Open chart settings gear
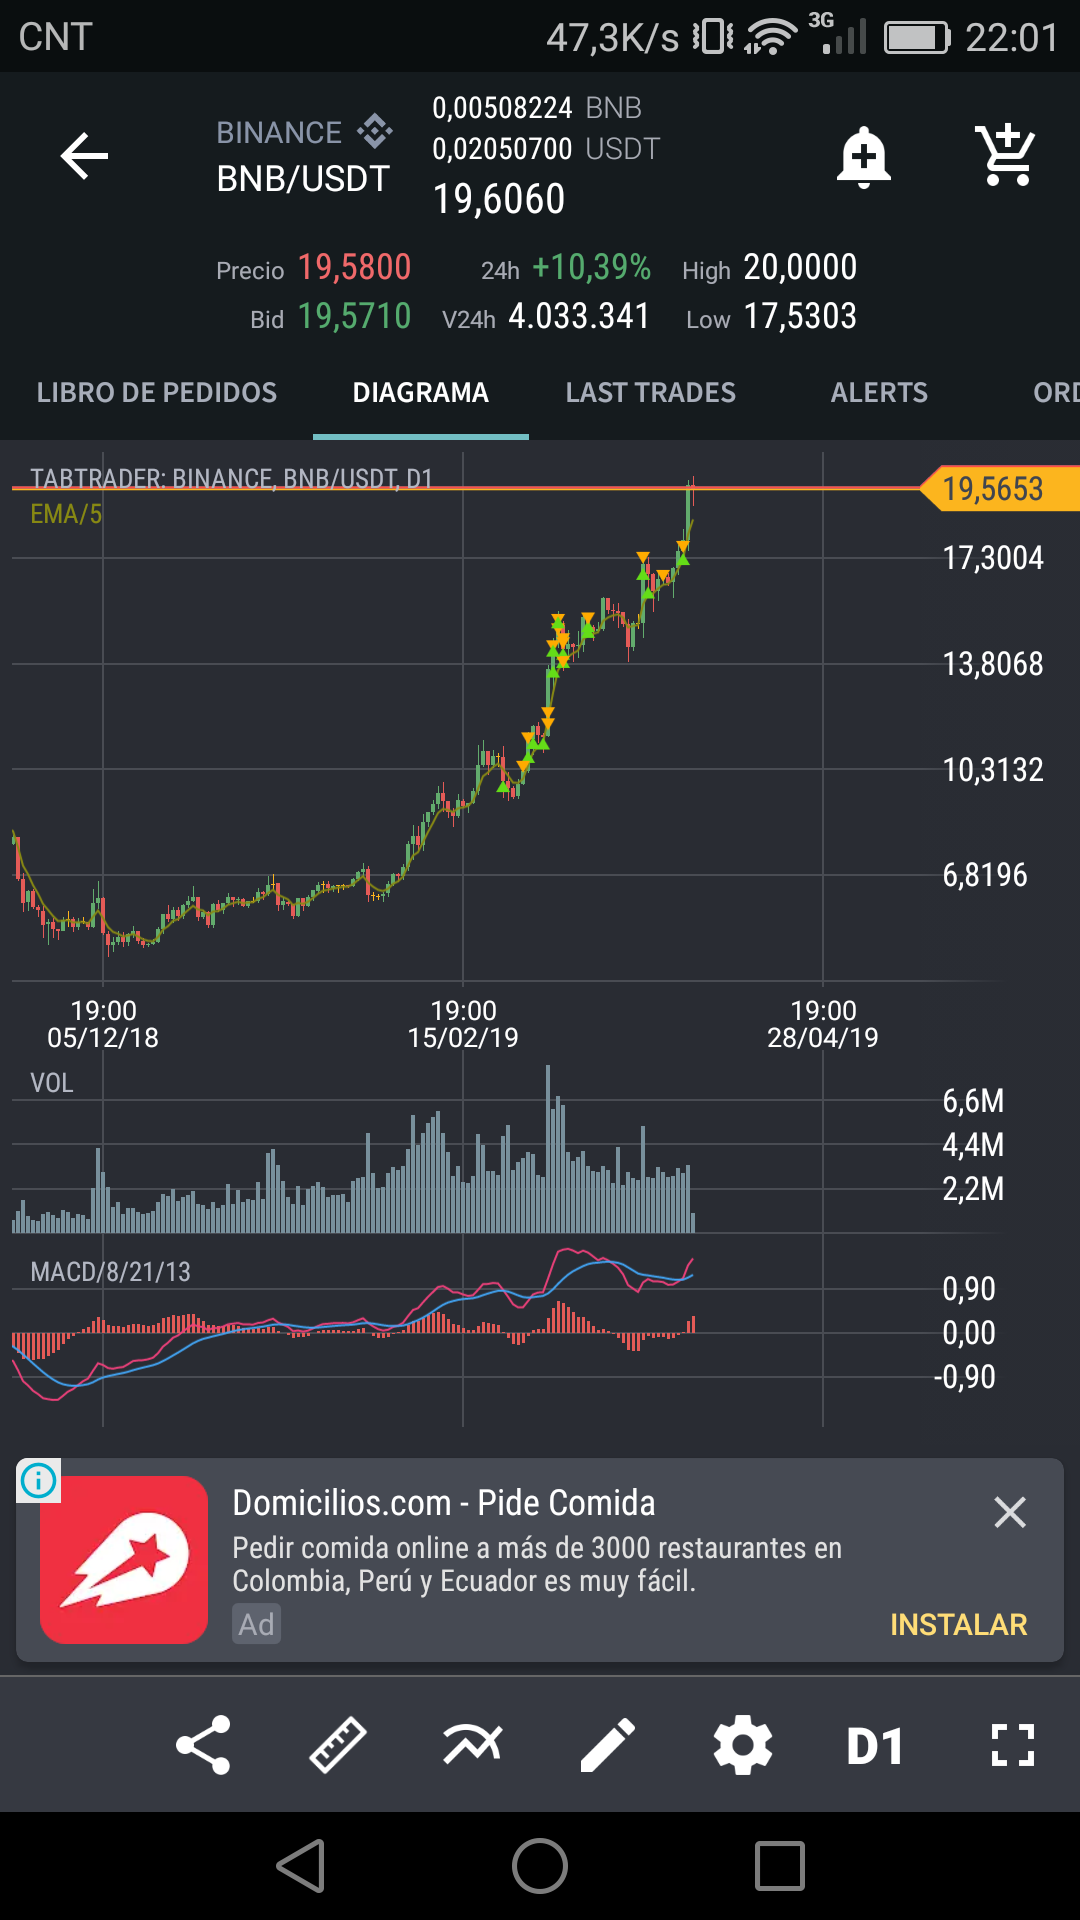 pos(743,1746)
